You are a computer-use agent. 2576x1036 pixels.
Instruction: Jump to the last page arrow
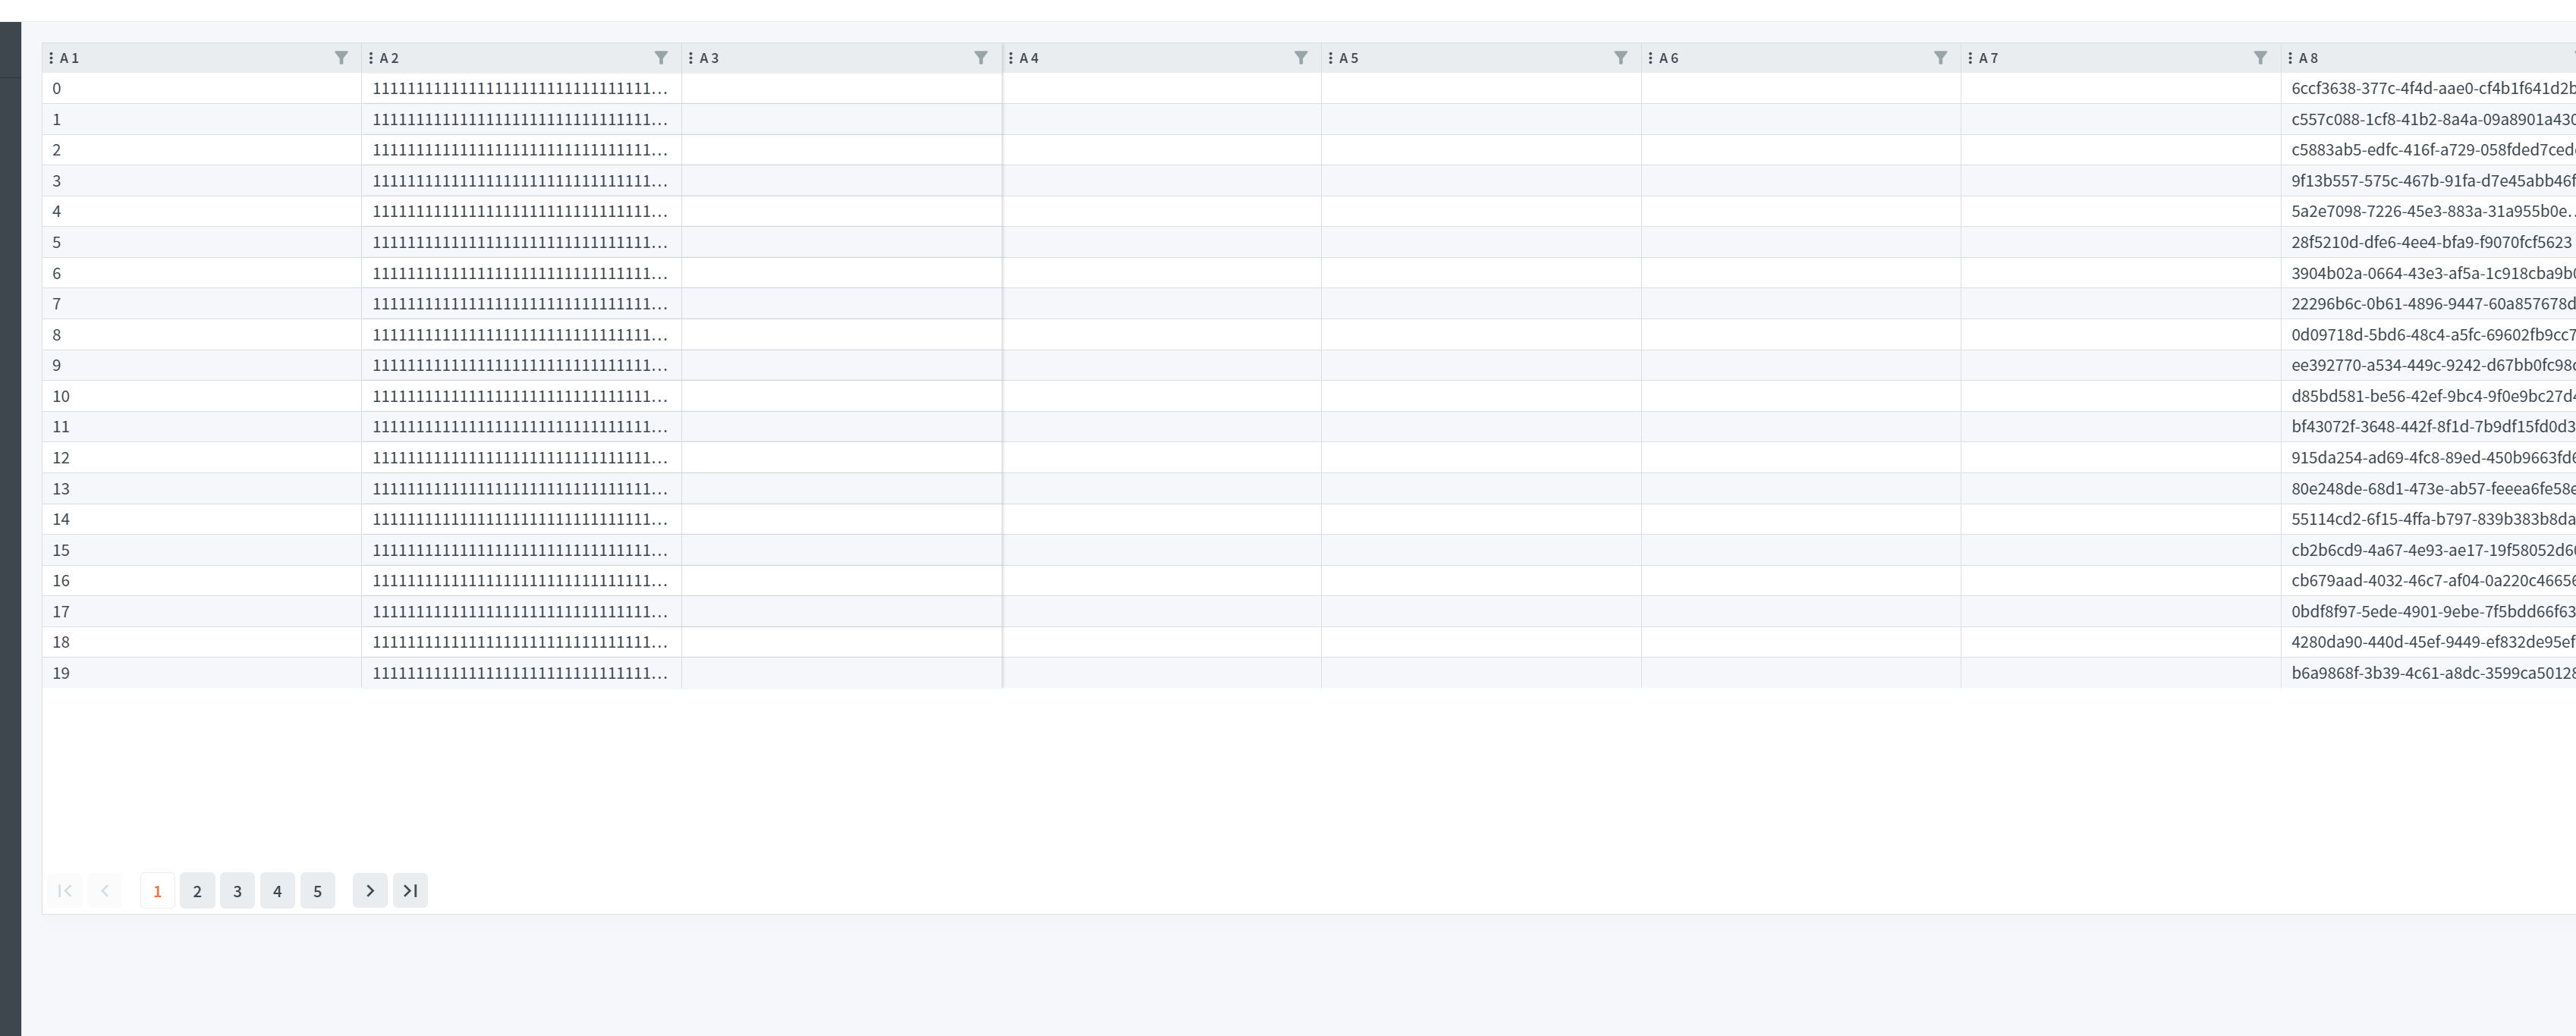click(x=410, y=891)
